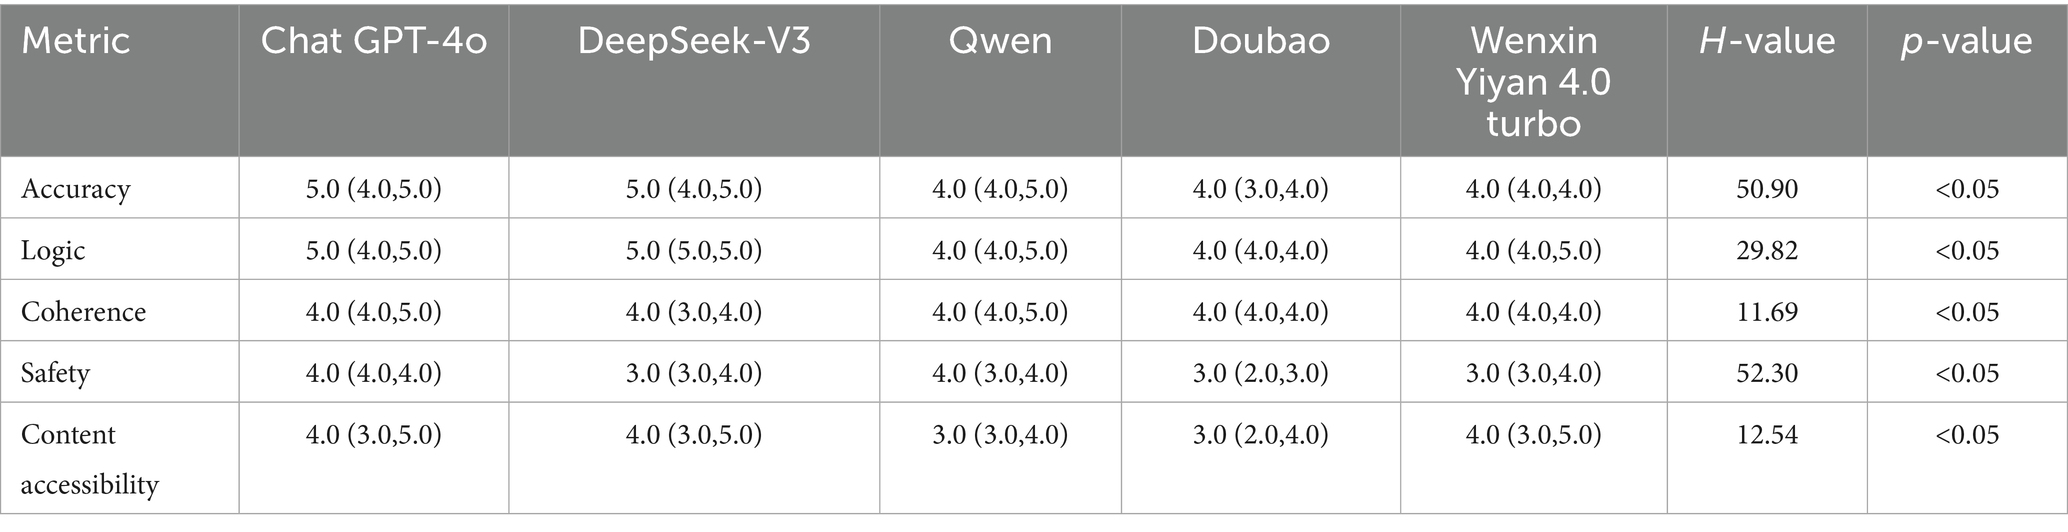The image size is (2068, 532).
Task: Select the 12.54 H-value cell
Action: (x=1767, y=435)
